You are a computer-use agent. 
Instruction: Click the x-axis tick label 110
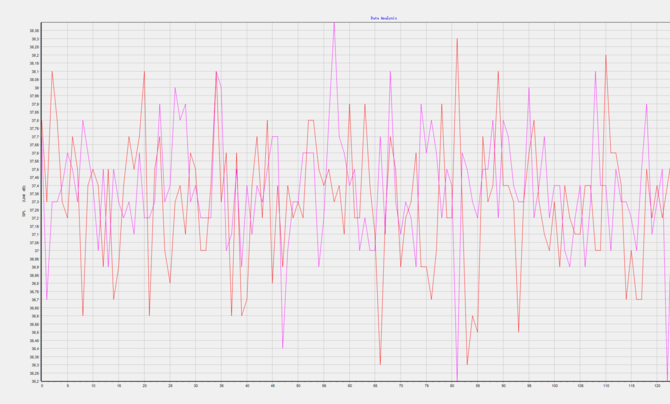click(x=605, y=387)
